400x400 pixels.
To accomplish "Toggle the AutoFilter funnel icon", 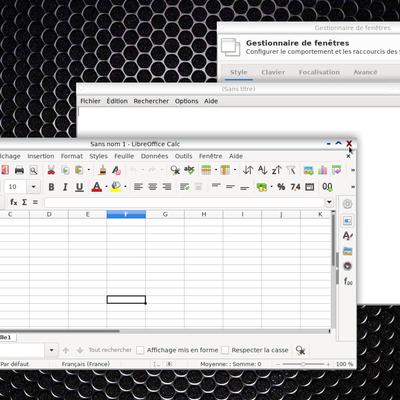I will (x=291, y=170).
